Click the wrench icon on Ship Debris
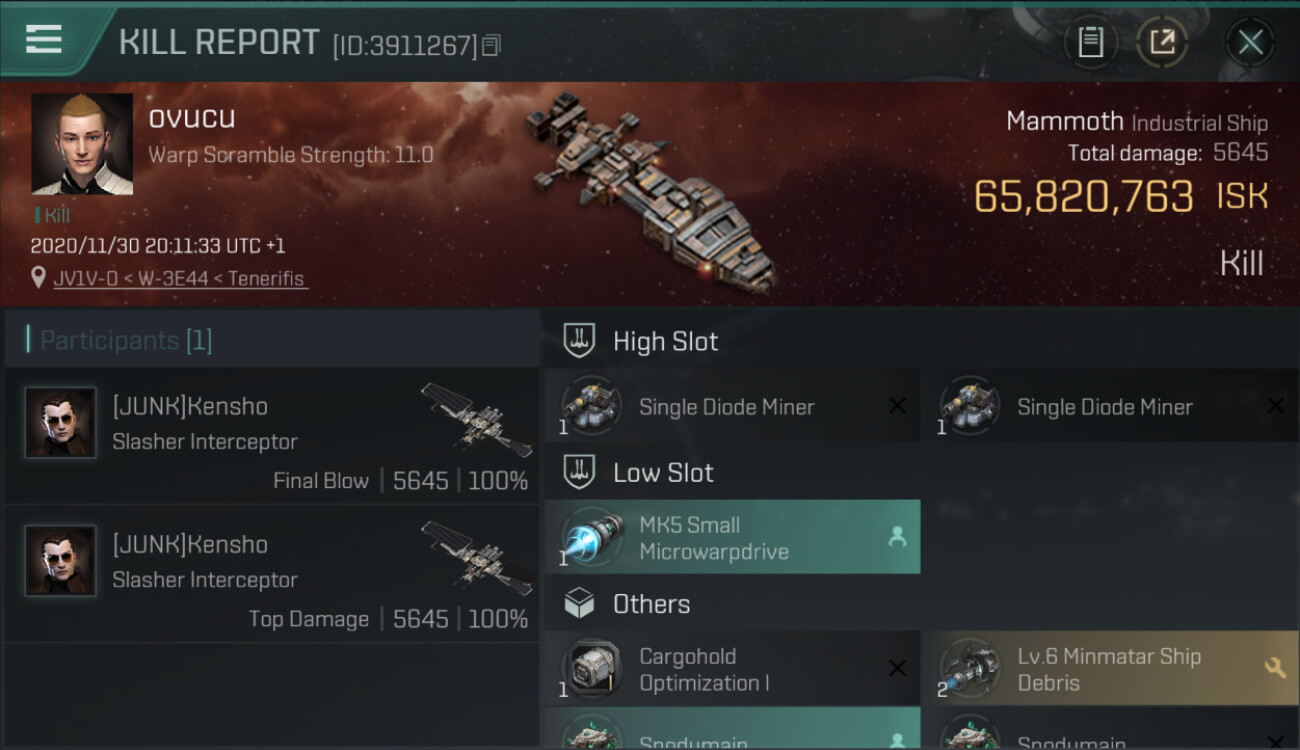This screenshot has width=1300, height=750. coord(1275,667)
